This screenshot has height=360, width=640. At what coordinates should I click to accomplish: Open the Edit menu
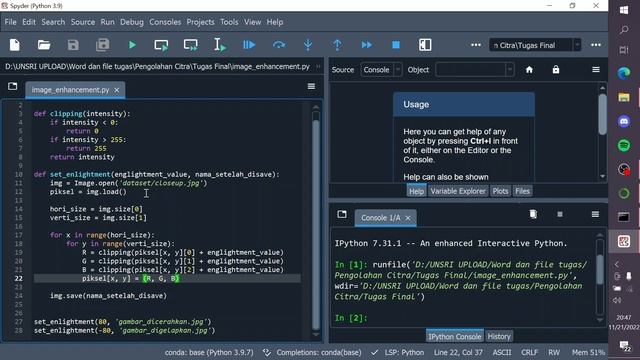tap(29, 22)
